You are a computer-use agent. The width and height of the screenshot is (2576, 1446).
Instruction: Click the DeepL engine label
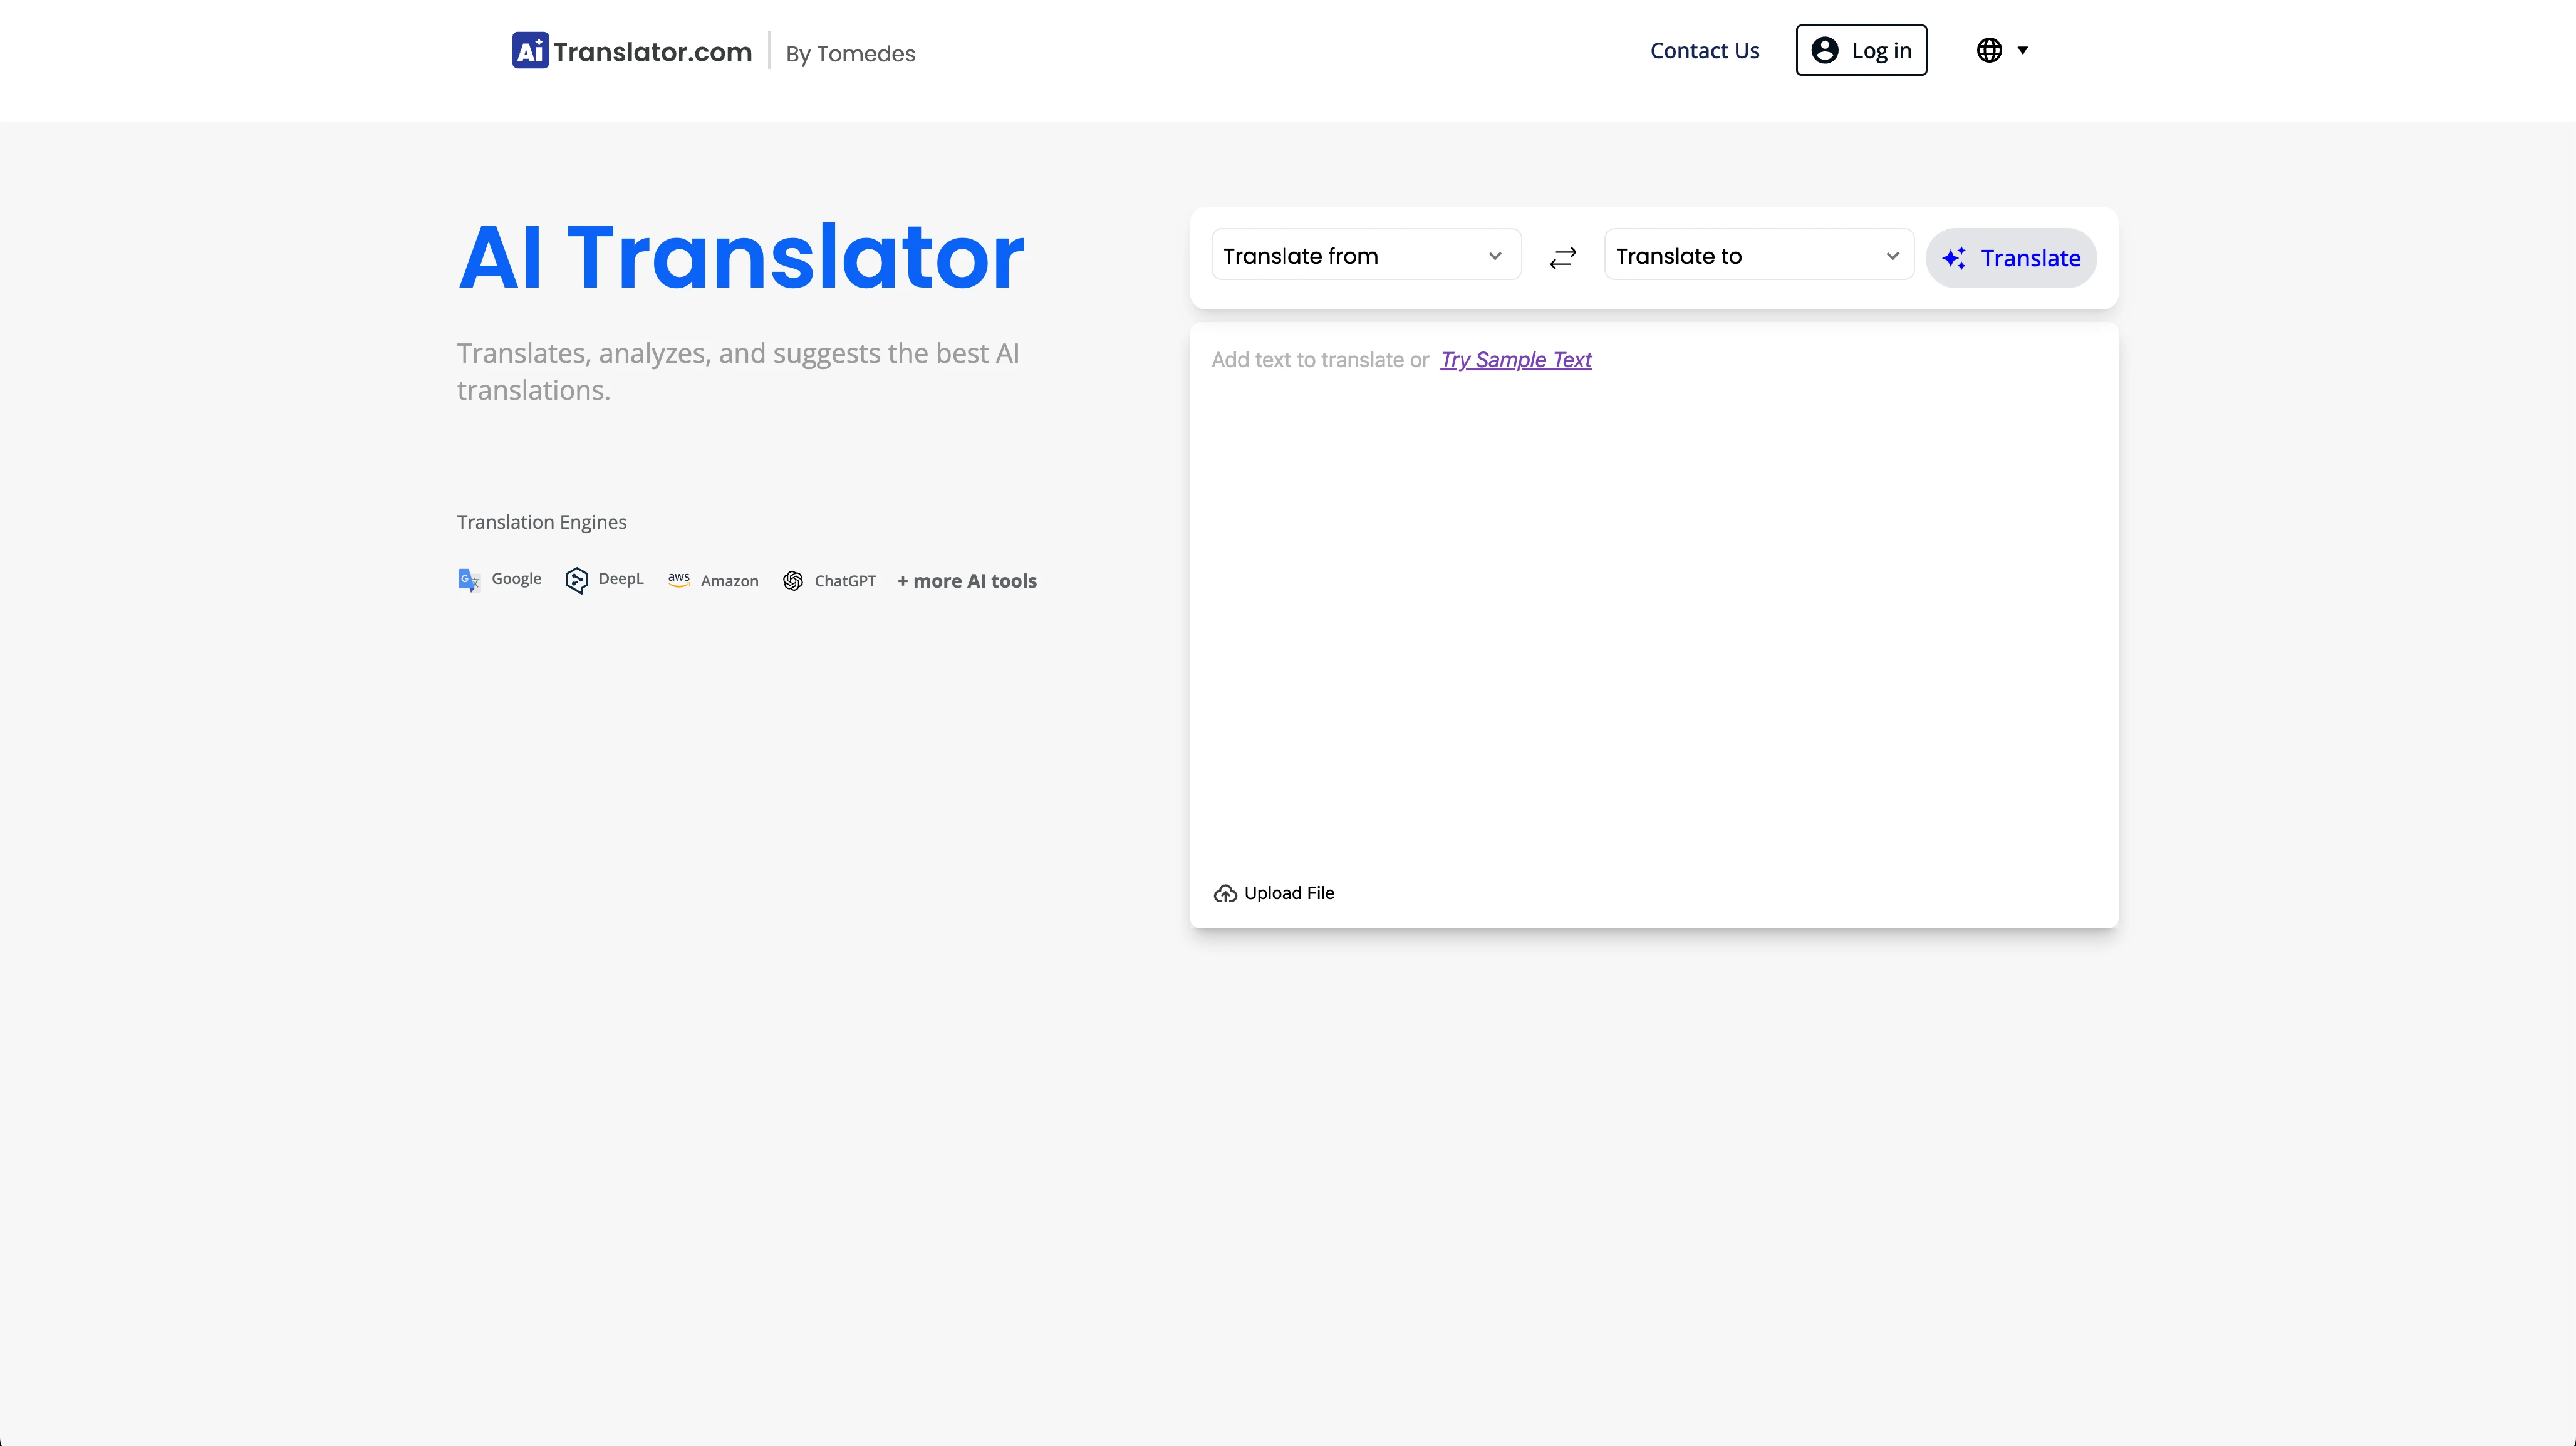point(621,579)
